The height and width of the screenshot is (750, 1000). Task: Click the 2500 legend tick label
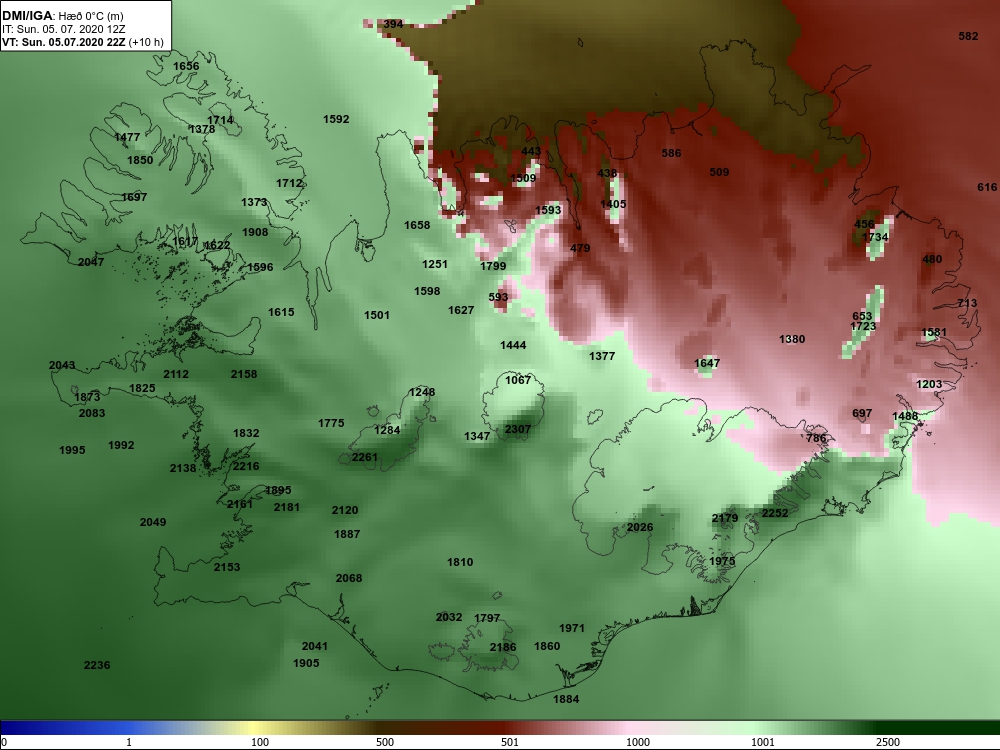887,742
